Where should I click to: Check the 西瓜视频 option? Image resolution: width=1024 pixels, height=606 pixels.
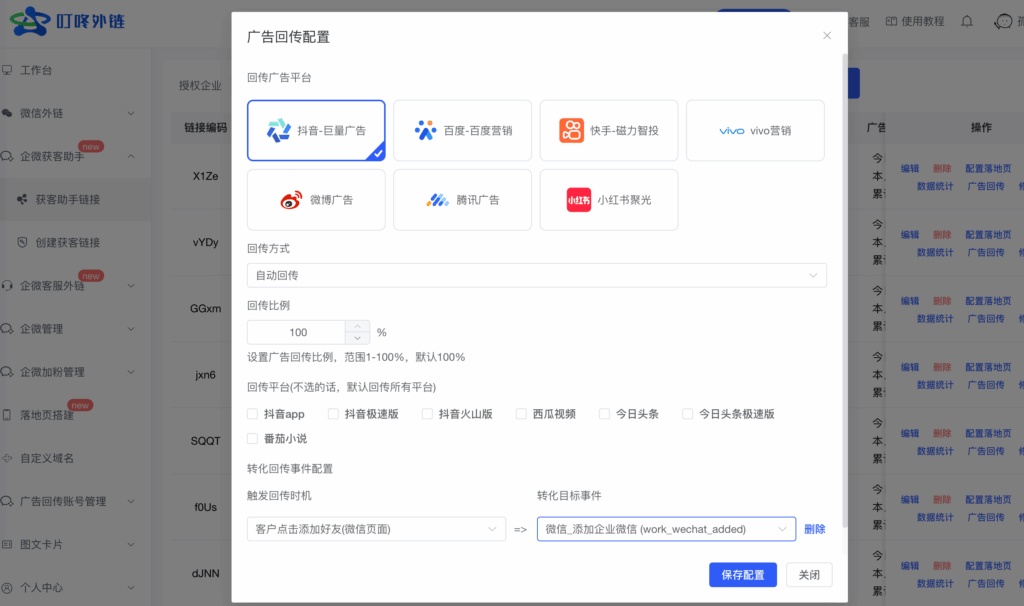pos(521,414)
